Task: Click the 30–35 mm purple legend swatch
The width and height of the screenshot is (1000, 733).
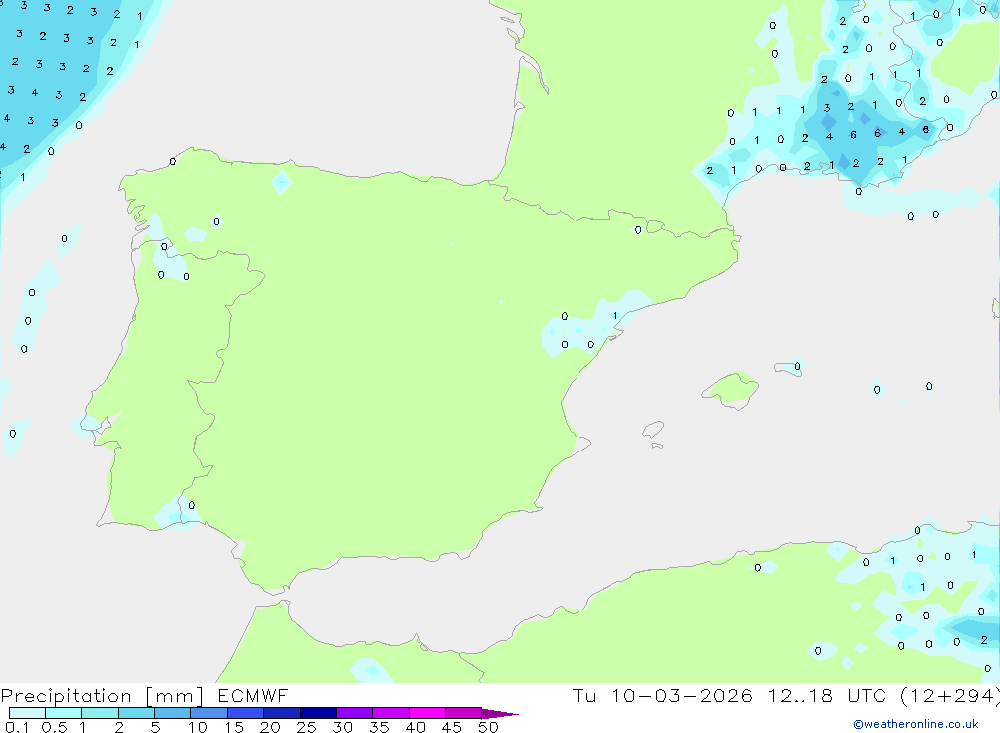Action: click(354, 713)
